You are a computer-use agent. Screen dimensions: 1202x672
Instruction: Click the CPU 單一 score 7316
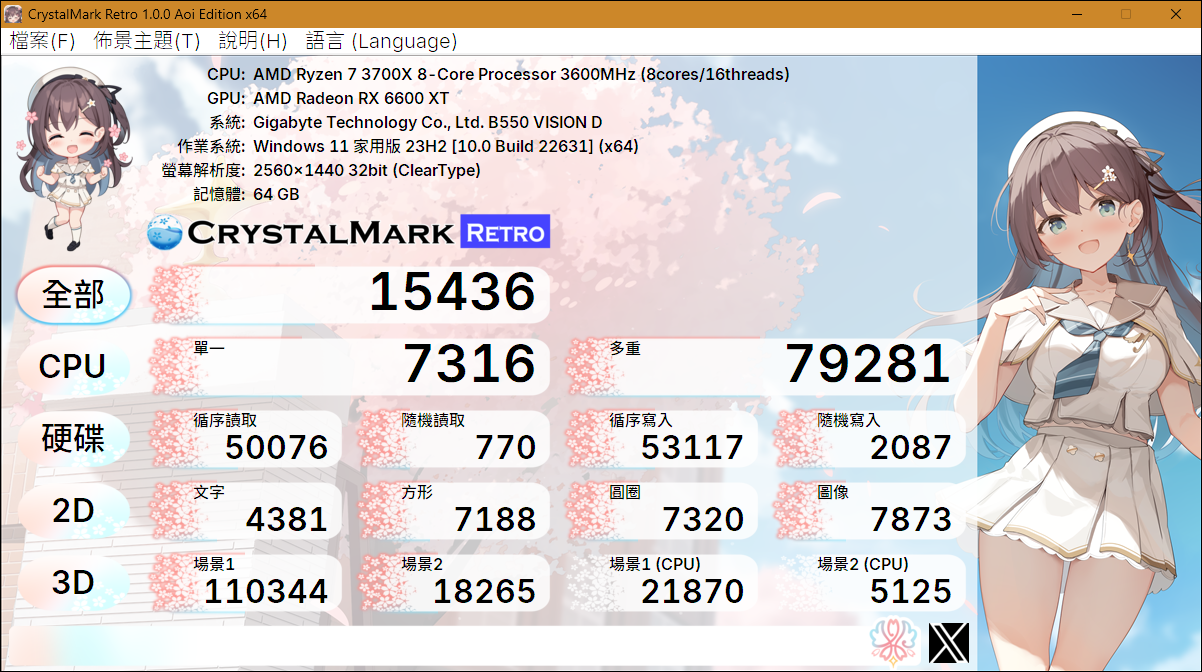coord(470,364)
